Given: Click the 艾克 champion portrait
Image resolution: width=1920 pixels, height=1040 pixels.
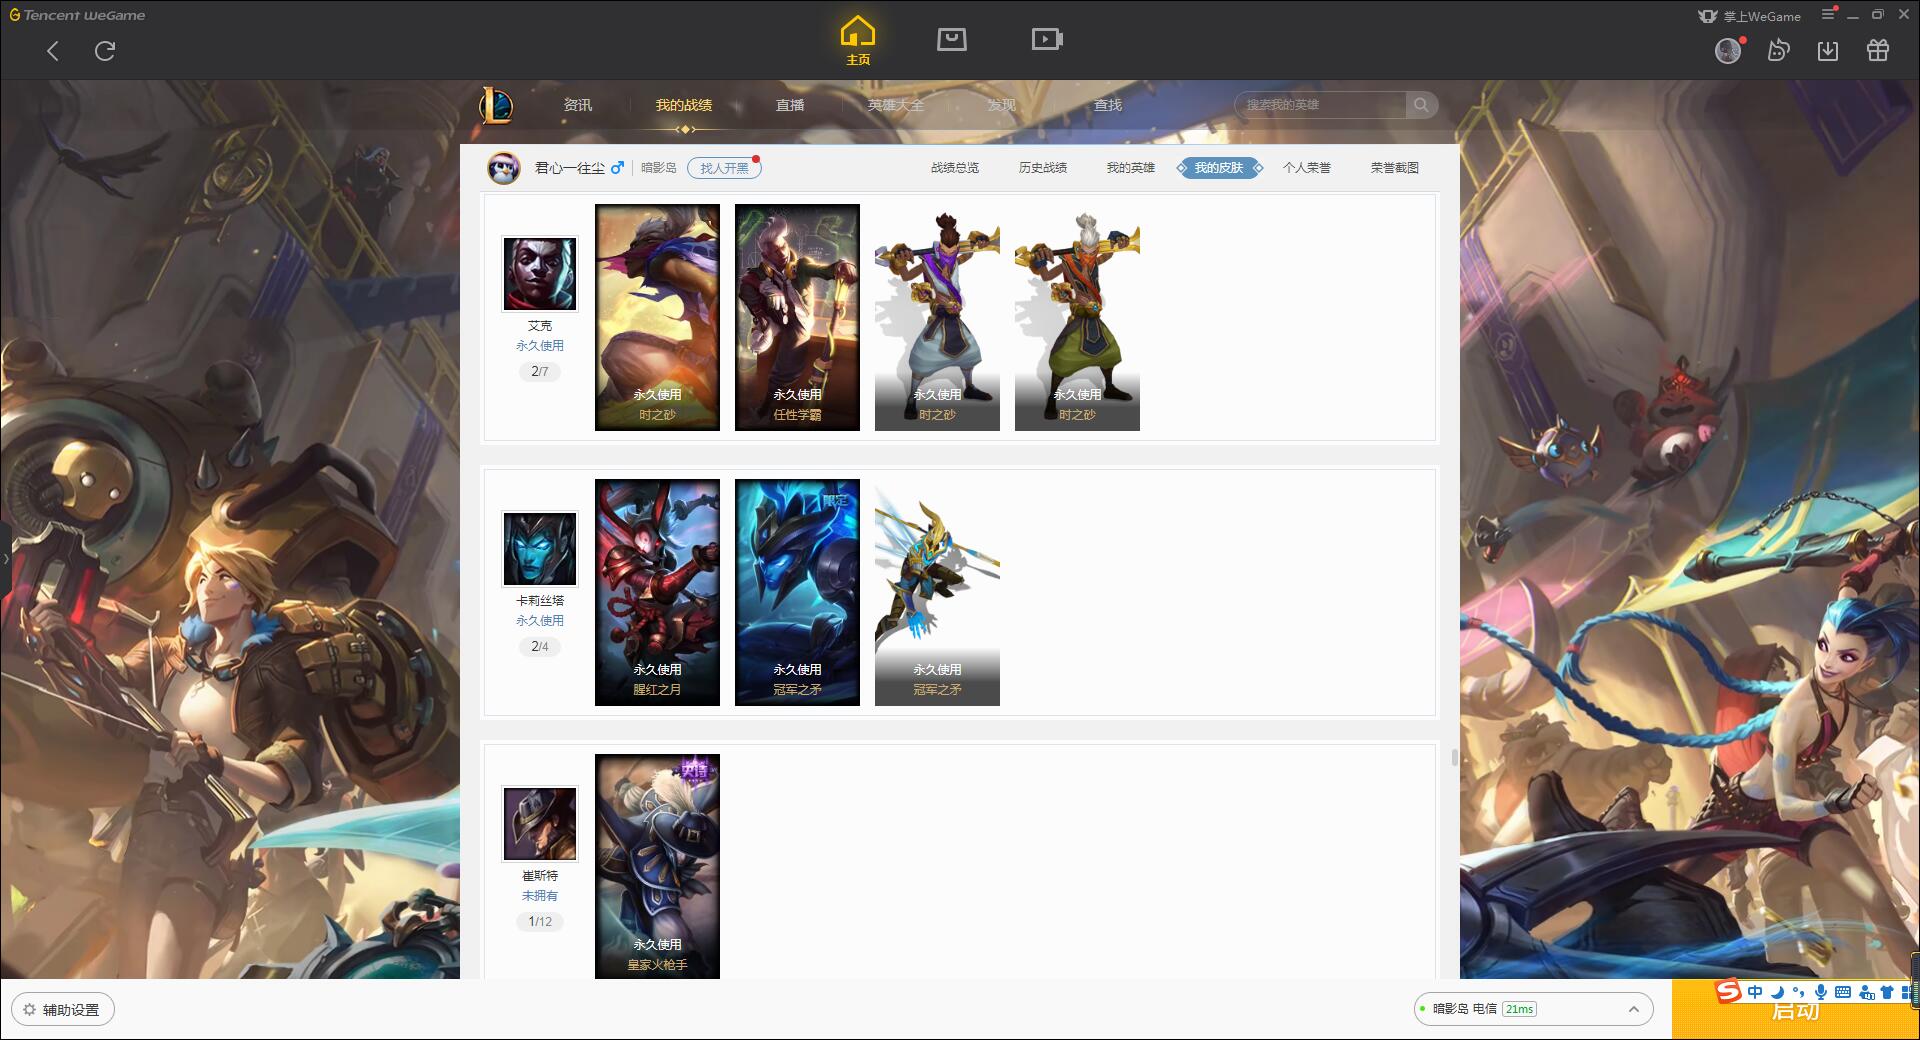Looking at the screenshot, I should pos(540,274).
